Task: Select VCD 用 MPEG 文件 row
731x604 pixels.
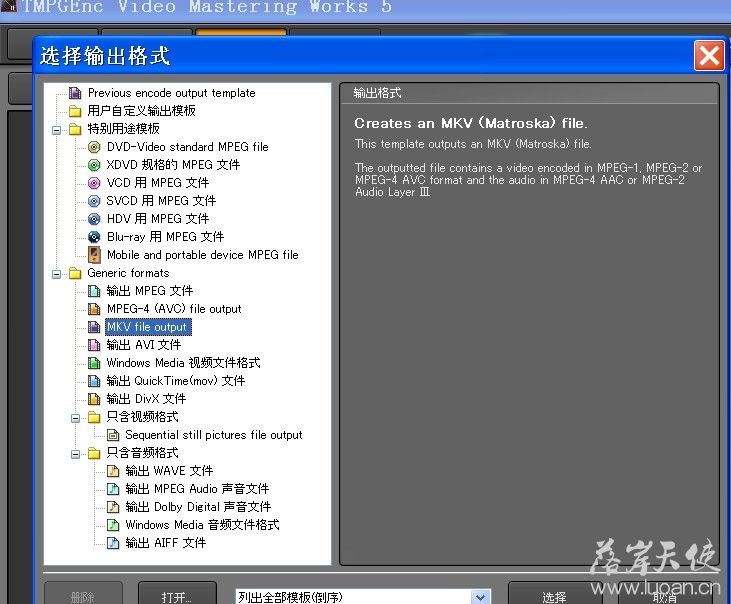Action: [x=158, y=183]
